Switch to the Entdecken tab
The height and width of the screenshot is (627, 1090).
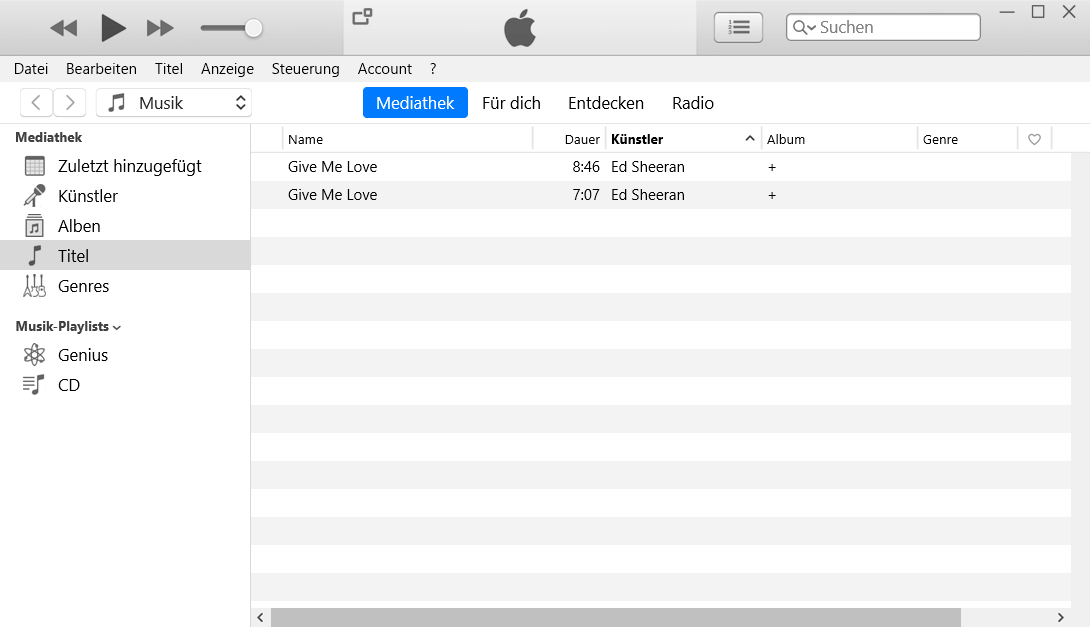coord(605,103)
